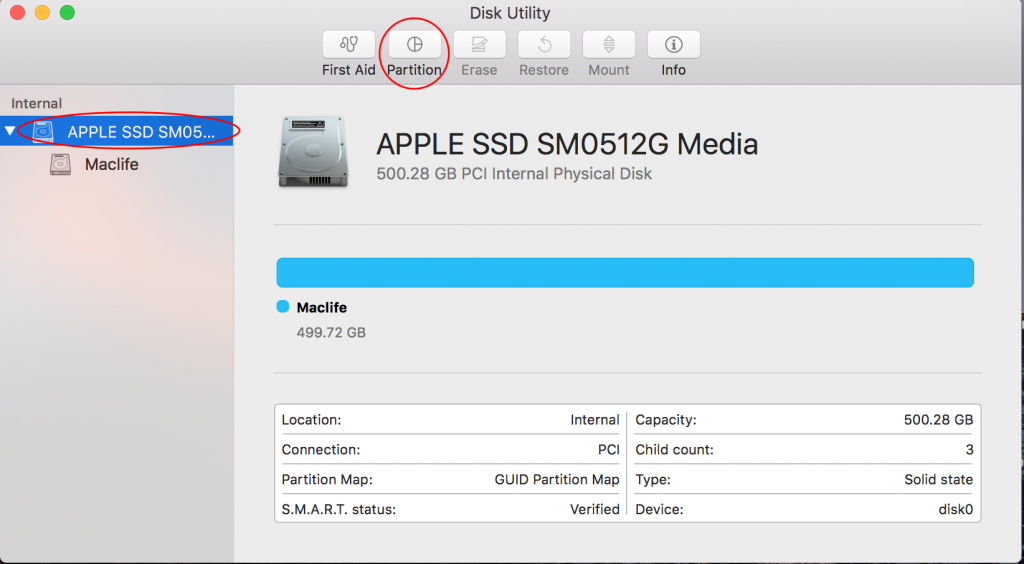Screen dimensions: 1024x564
Task: Click the bold Maclife legend label
Action: click(x=321, y=307)
